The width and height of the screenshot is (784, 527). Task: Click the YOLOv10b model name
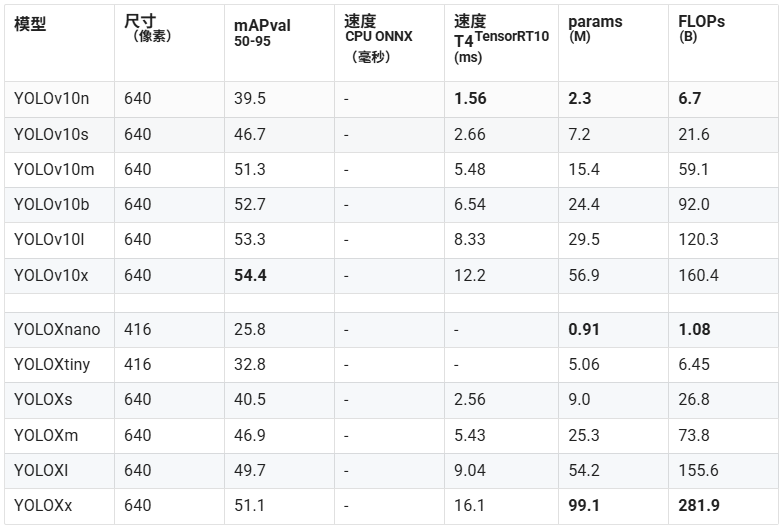click(x=52, y=204)
